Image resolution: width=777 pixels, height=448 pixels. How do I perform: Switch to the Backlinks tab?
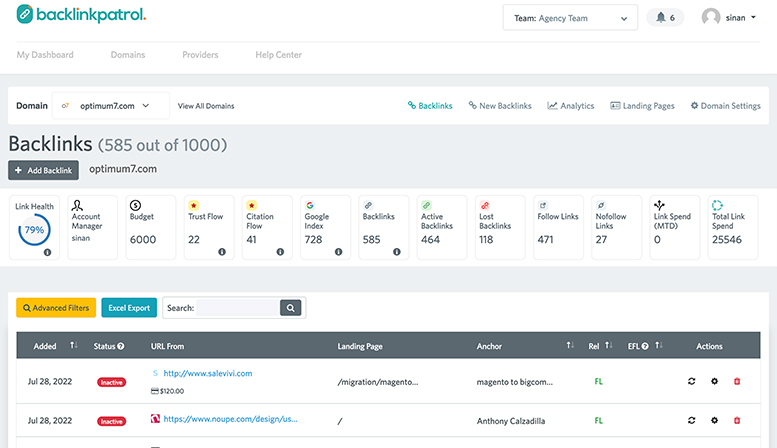tap(430, 106)
